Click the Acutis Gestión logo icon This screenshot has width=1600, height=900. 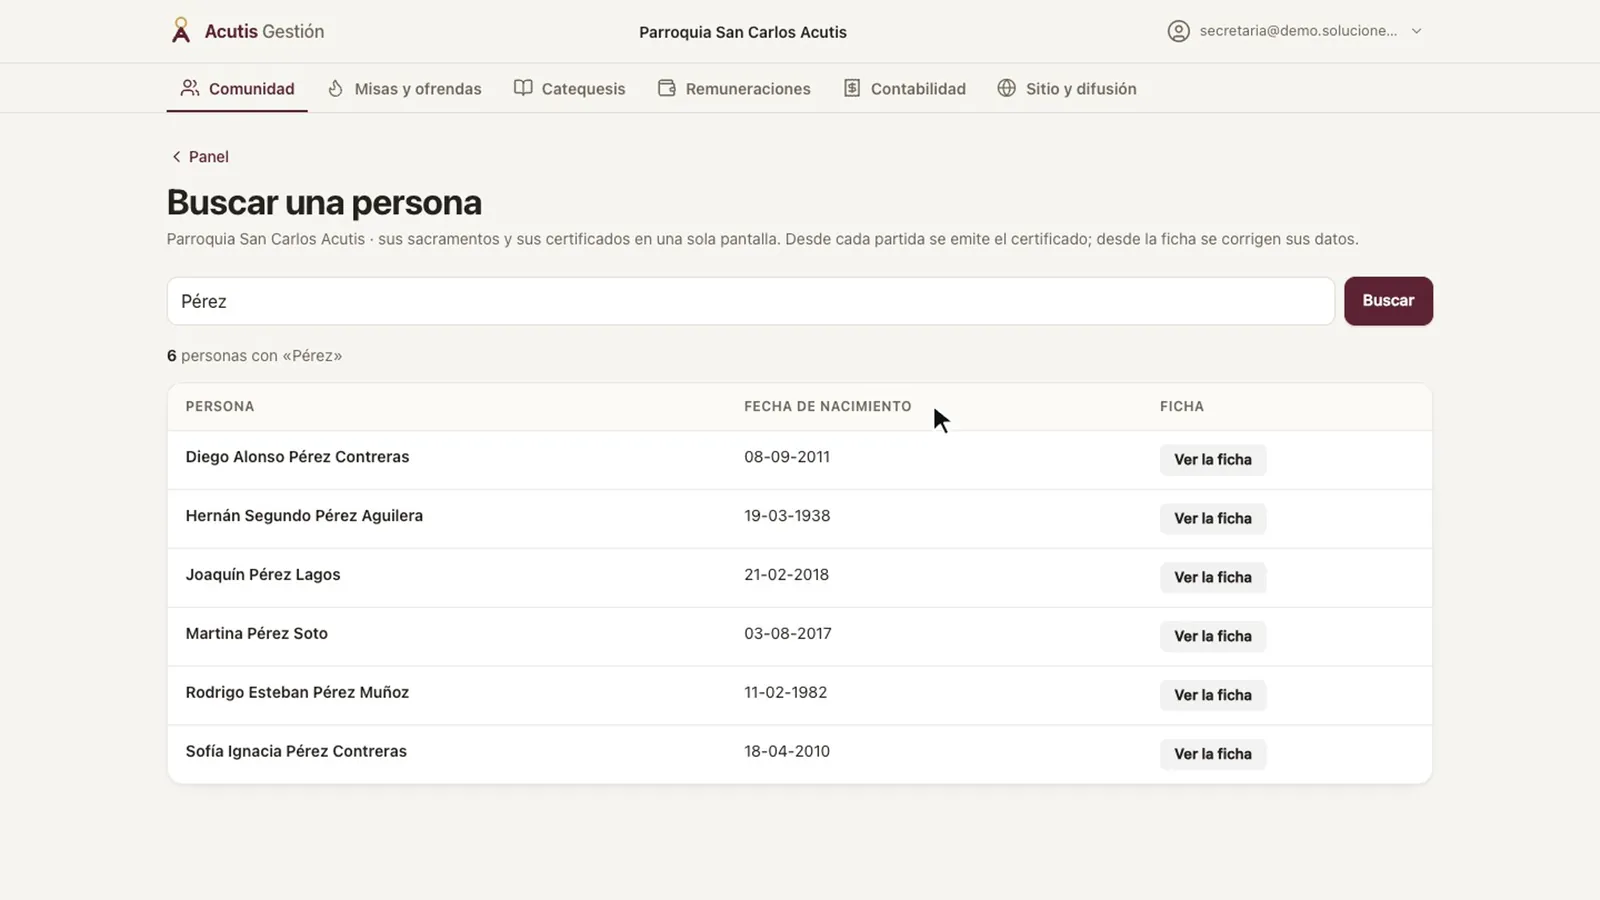tap(181, 31)
